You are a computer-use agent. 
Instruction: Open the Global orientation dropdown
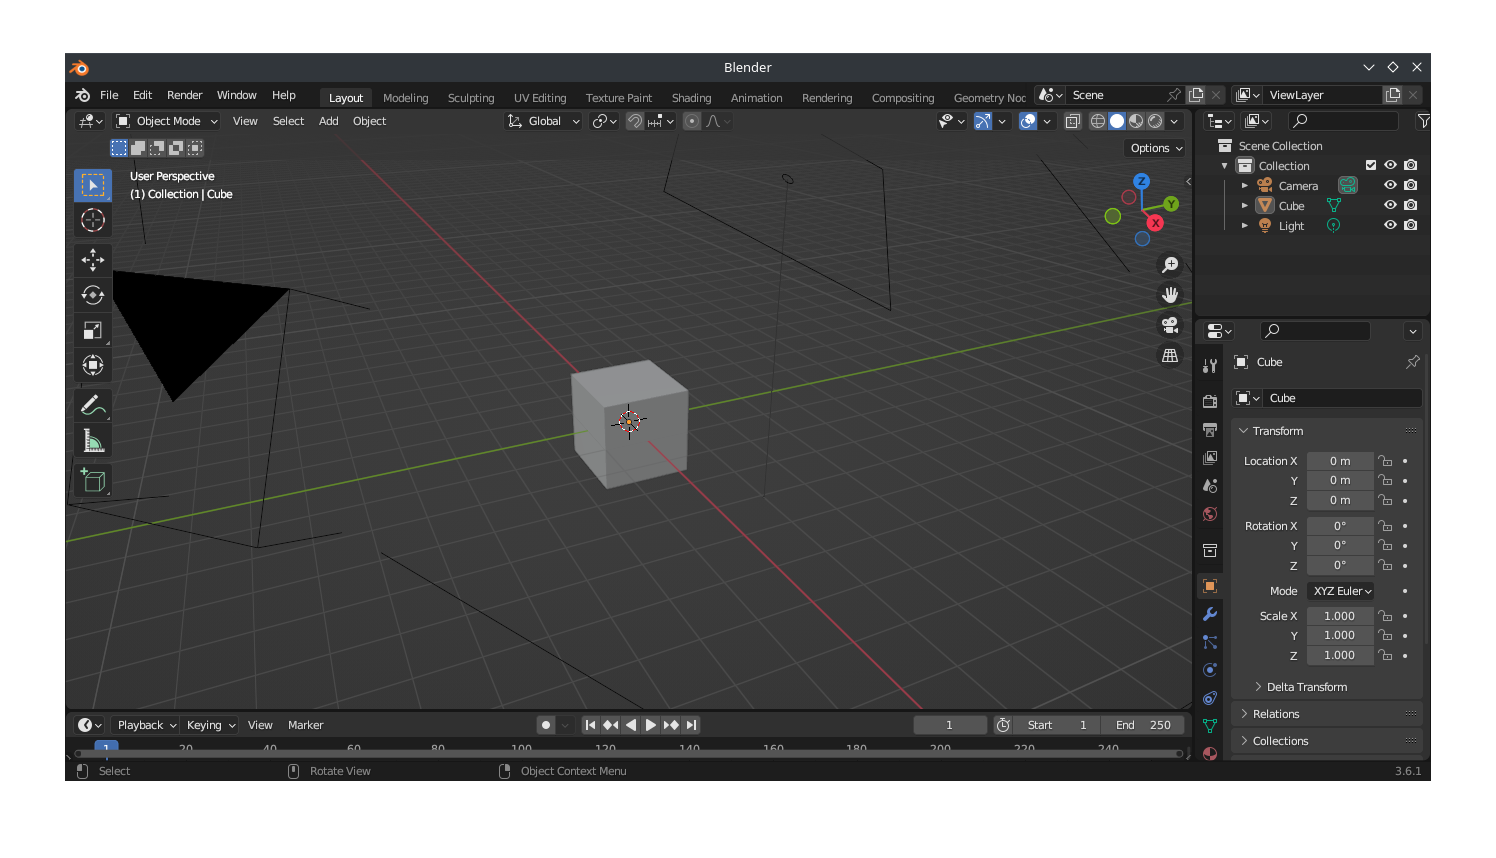pyautogui.click(x=544, y=121)
